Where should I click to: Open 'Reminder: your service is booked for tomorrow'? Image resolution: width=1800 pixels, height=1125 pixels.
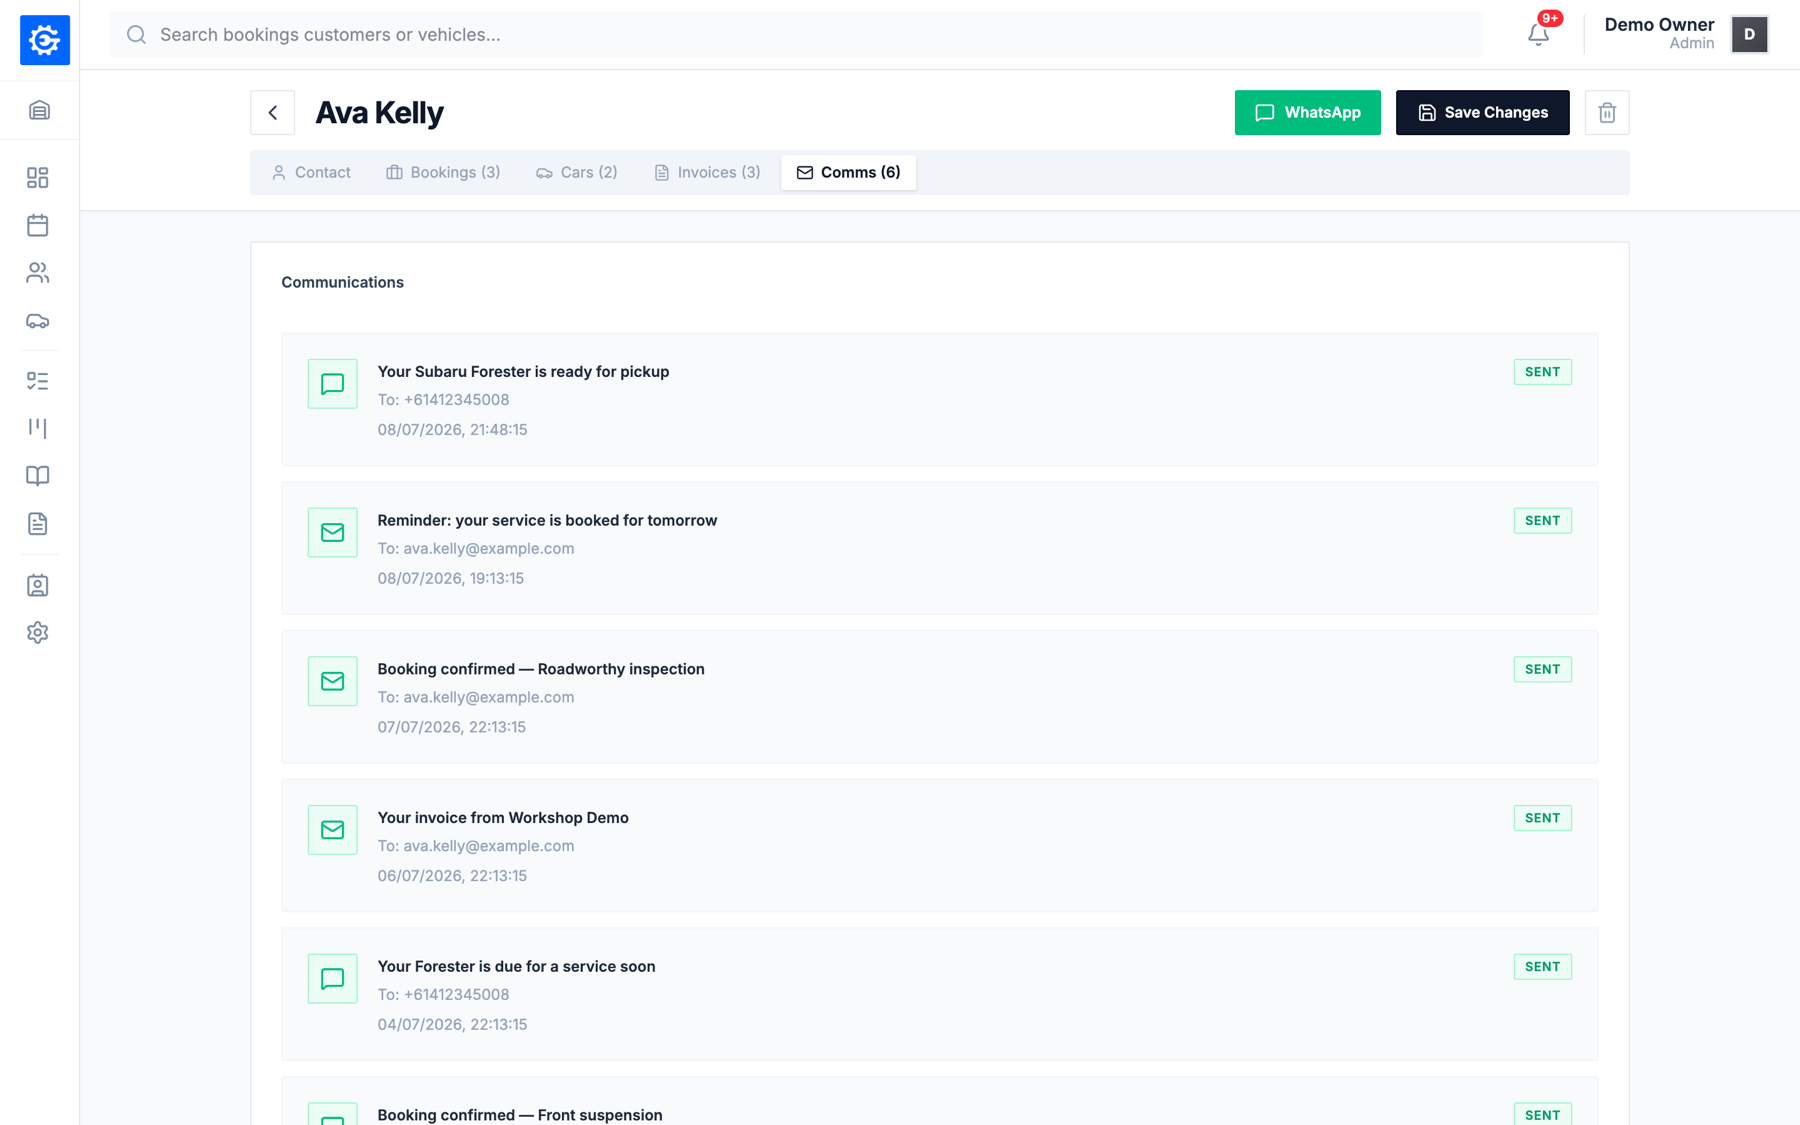click(547, 521)
